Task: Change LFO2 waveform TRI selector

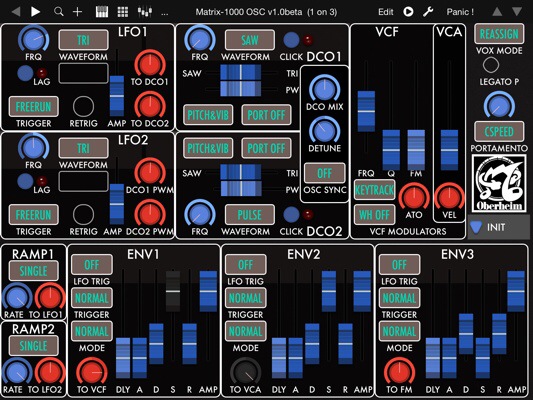Action: pyautogui.click(x=83, y=148)
